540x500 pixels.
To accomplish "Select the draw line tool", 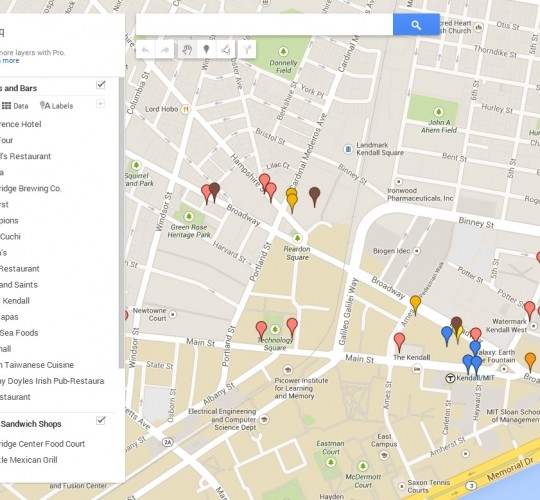I will (226, 50).
